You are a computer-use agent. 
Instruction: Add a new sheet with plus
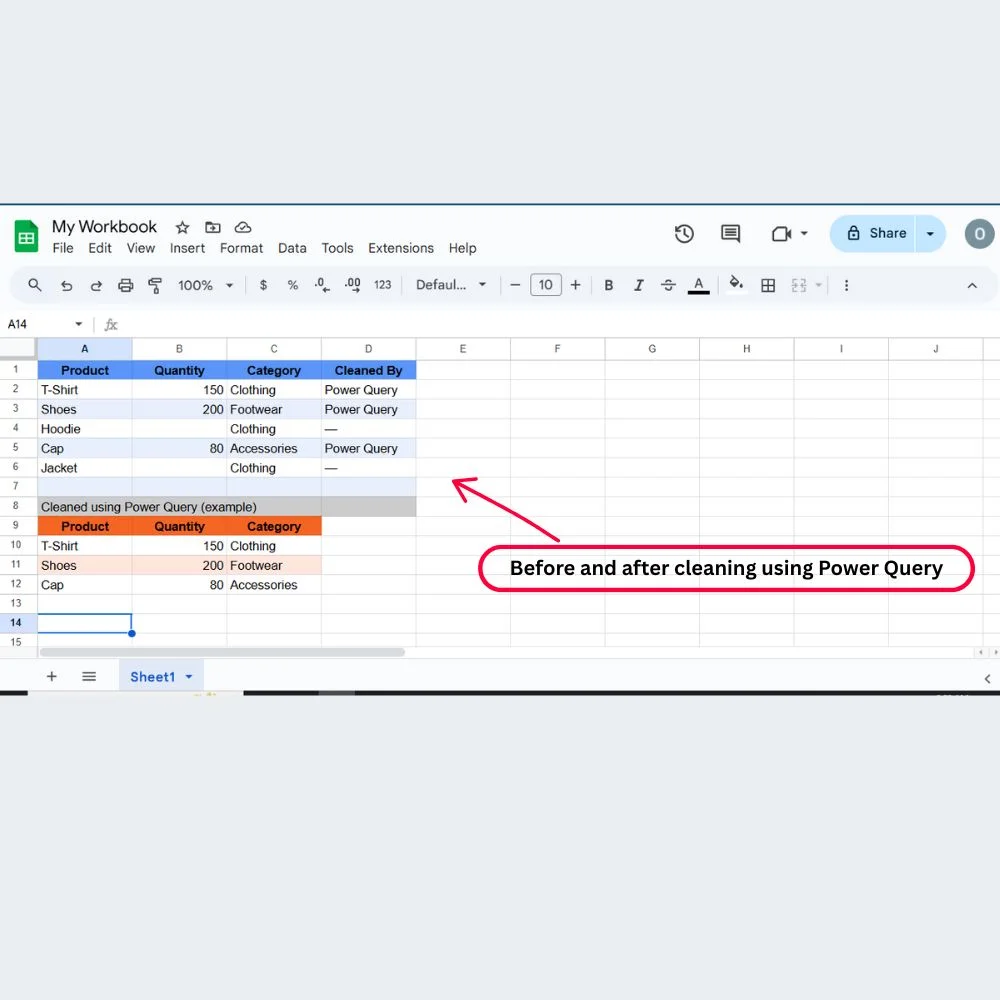pyautogui.click(x=52, y=676)
